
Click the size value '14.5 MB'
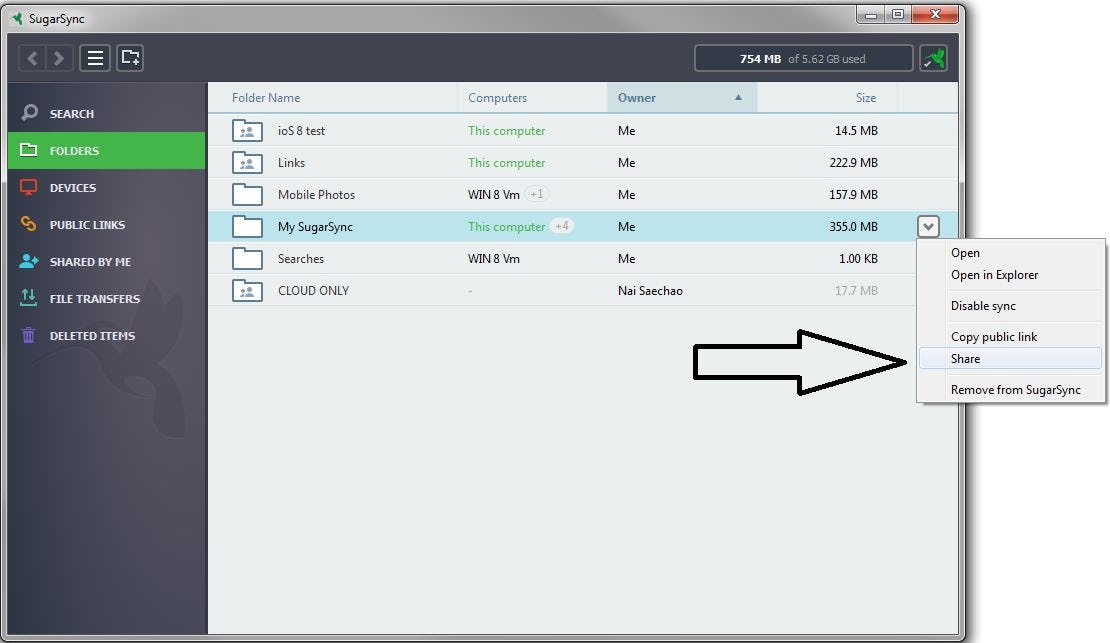(x=856, y=130)
